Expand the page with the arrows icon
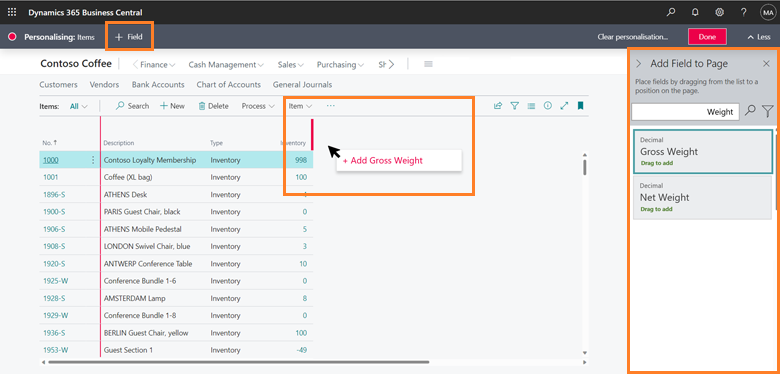Image resolution: width=780 pixels, height=374 pixels. (564, 105)
